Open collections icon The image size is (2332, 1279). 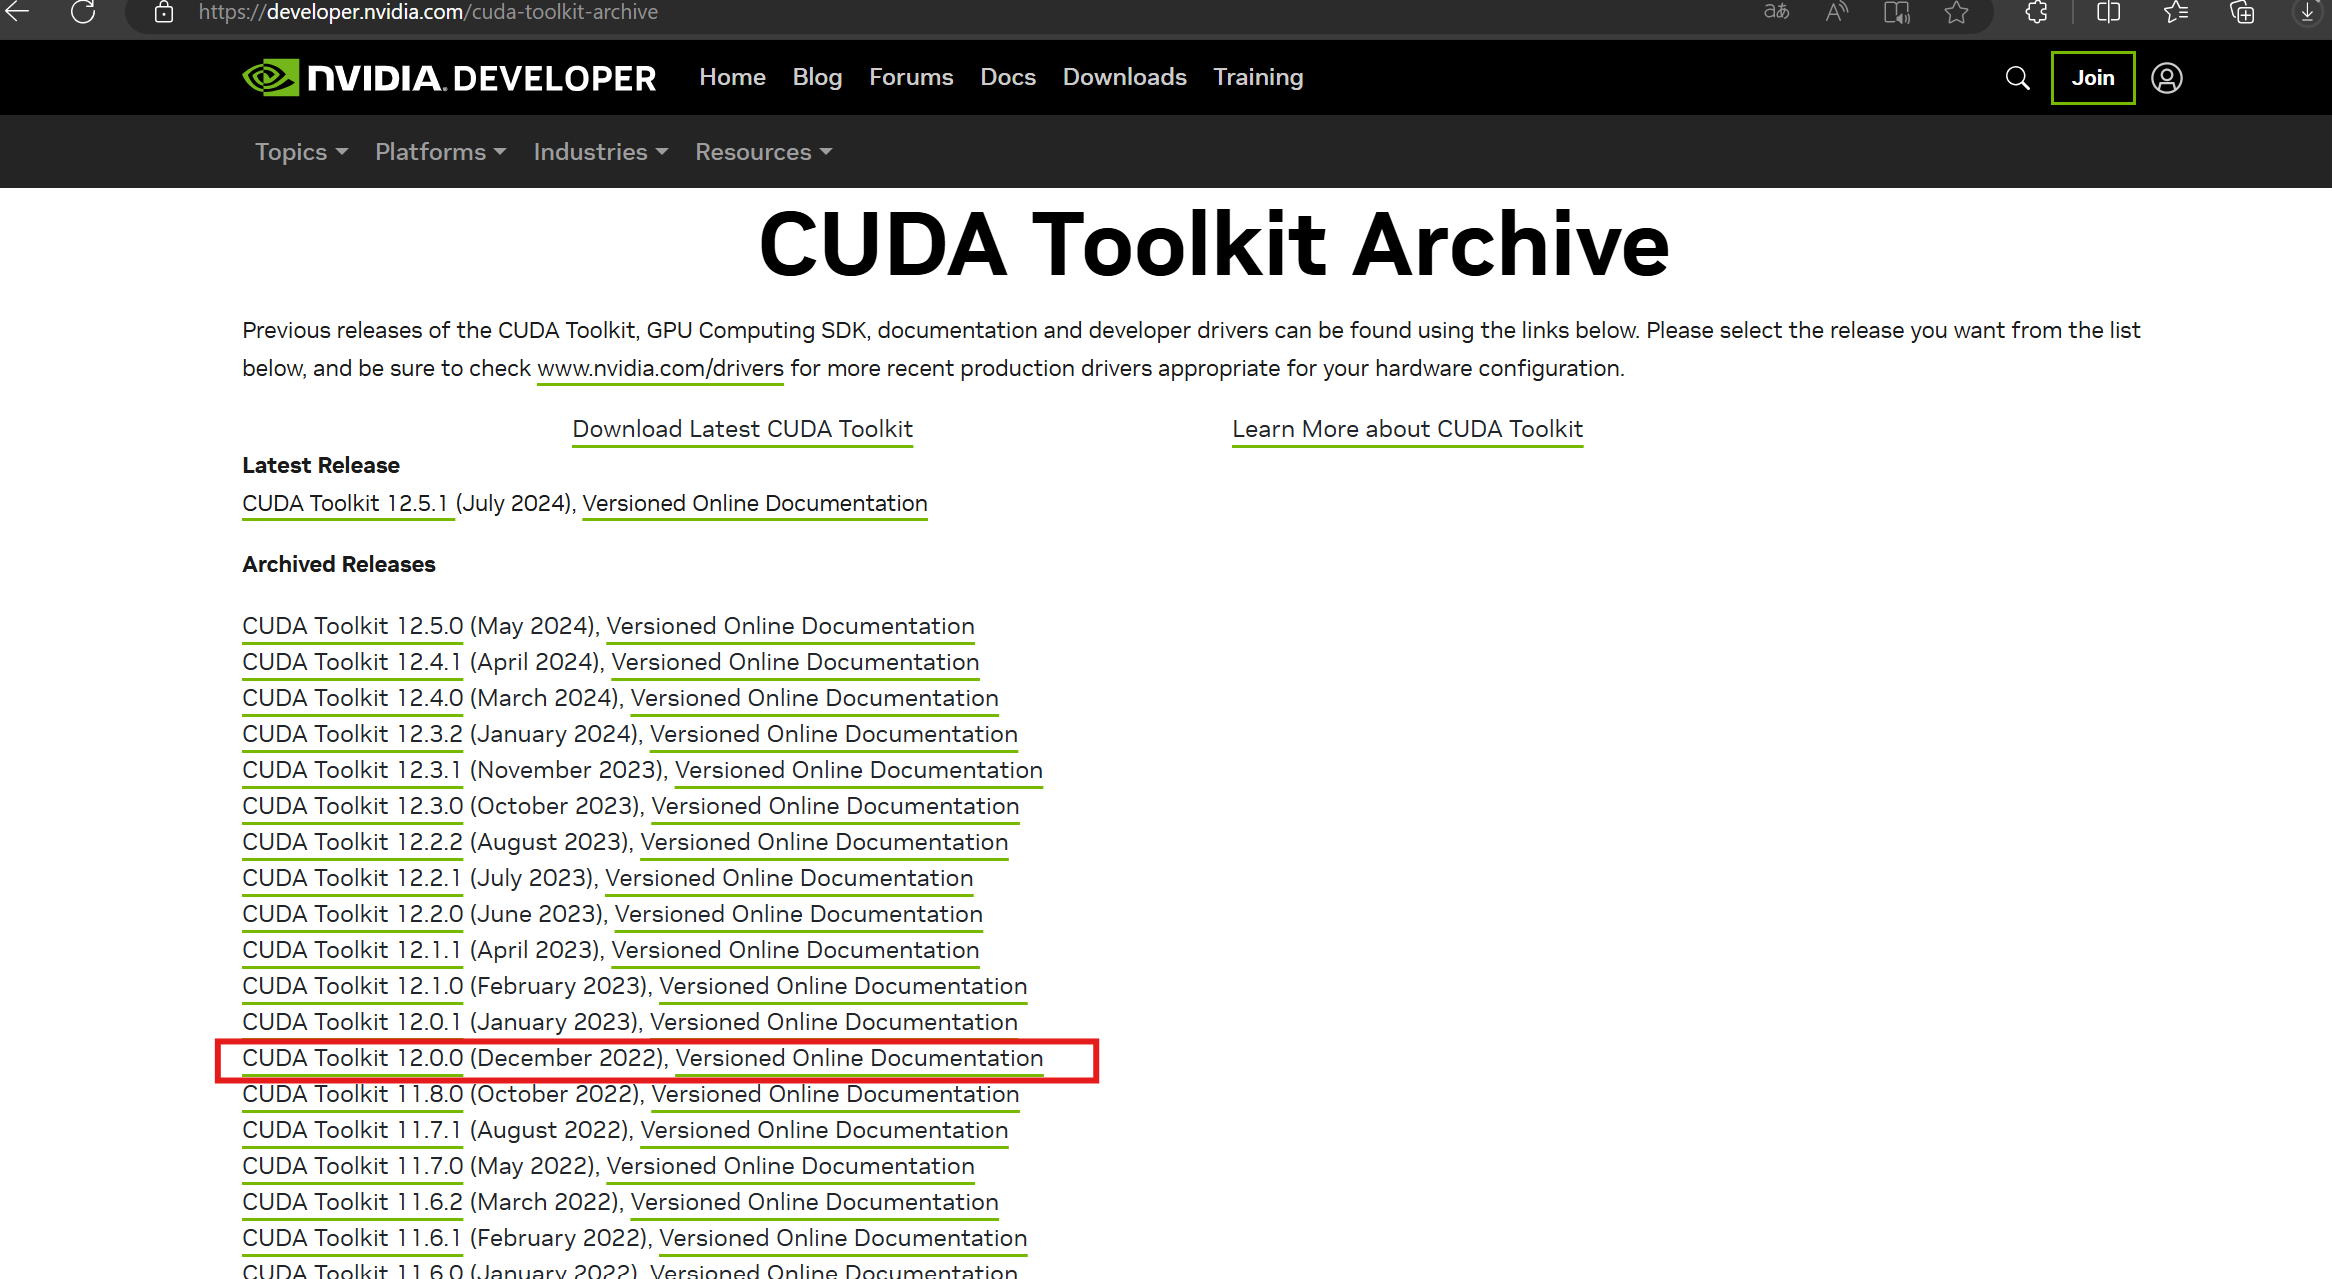[2243, 12]
